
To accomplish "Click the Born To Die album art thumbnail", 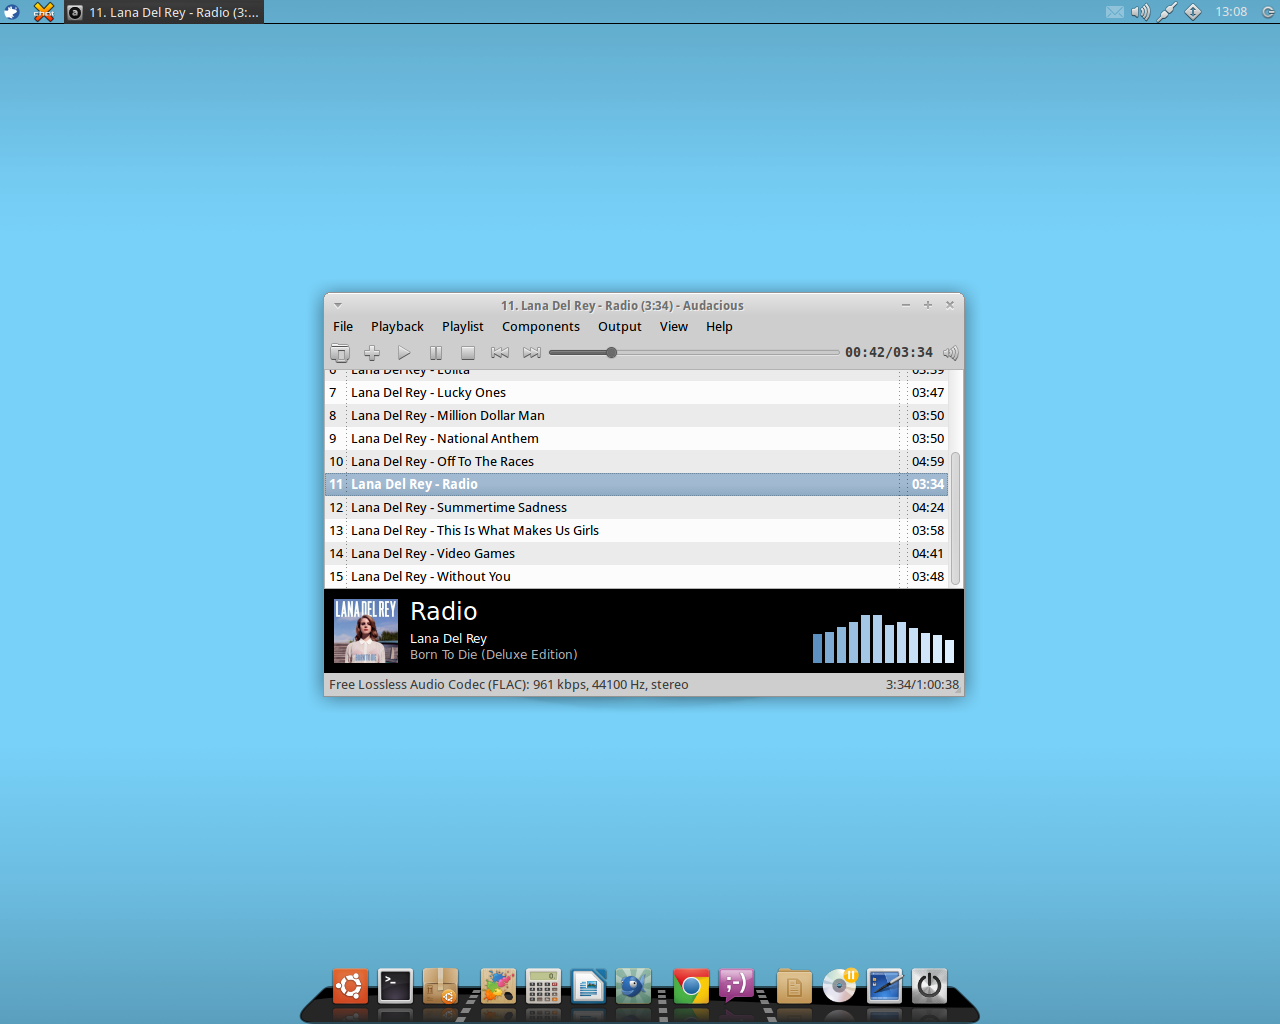I will point(366,631).
